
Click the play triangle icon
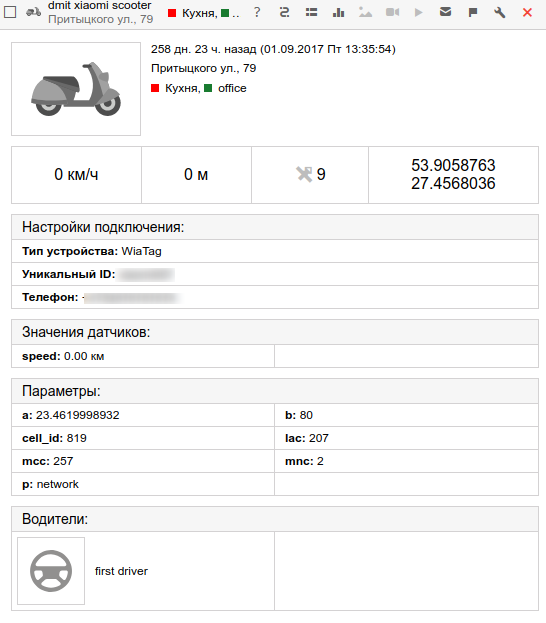tap(418, 13)
